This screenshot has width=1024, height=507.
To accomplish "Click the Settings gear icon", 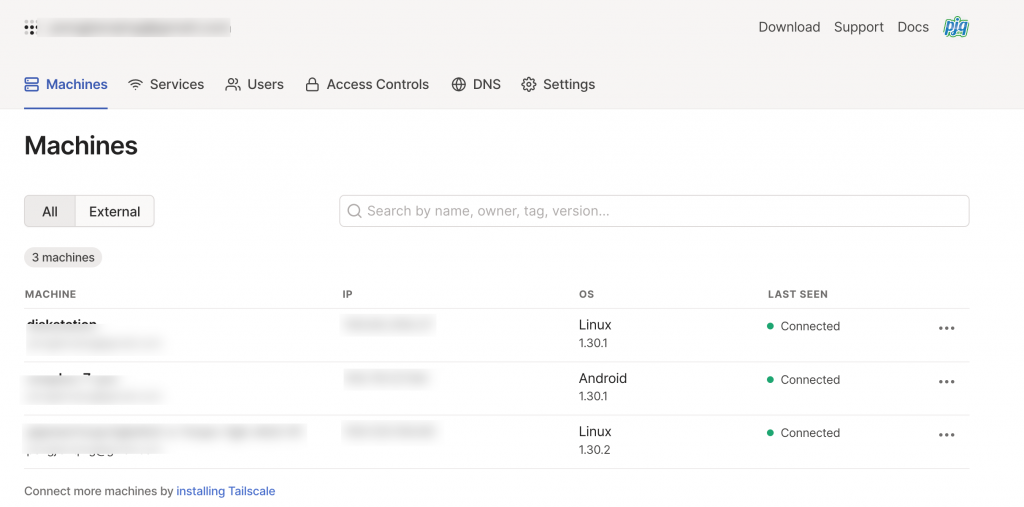I will pyautogui.click(x=529, y=85).
